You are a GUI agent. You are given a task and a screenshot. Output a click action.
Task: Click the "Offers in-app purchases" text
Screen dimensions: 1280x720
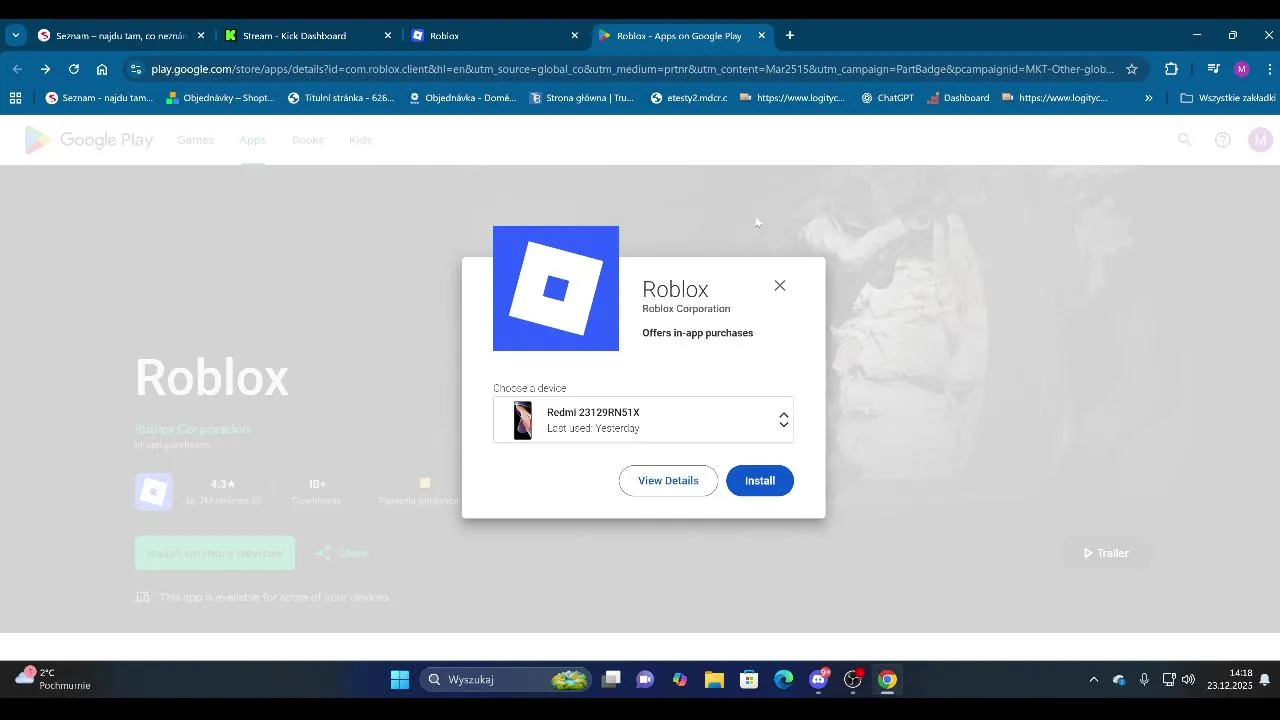pos(698,333)
